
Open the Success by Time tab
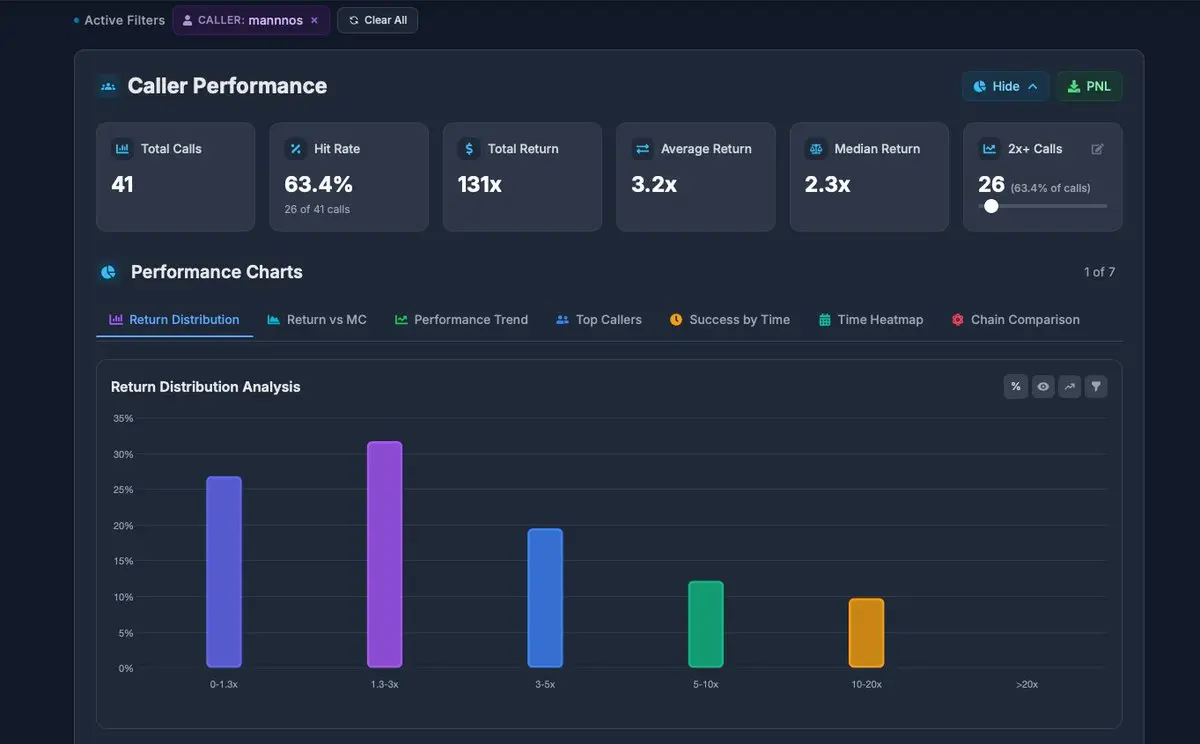730,320
